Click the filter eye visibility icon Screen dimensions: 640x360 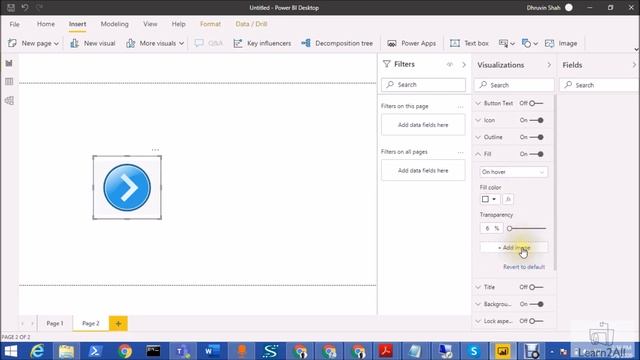point(450,64)
